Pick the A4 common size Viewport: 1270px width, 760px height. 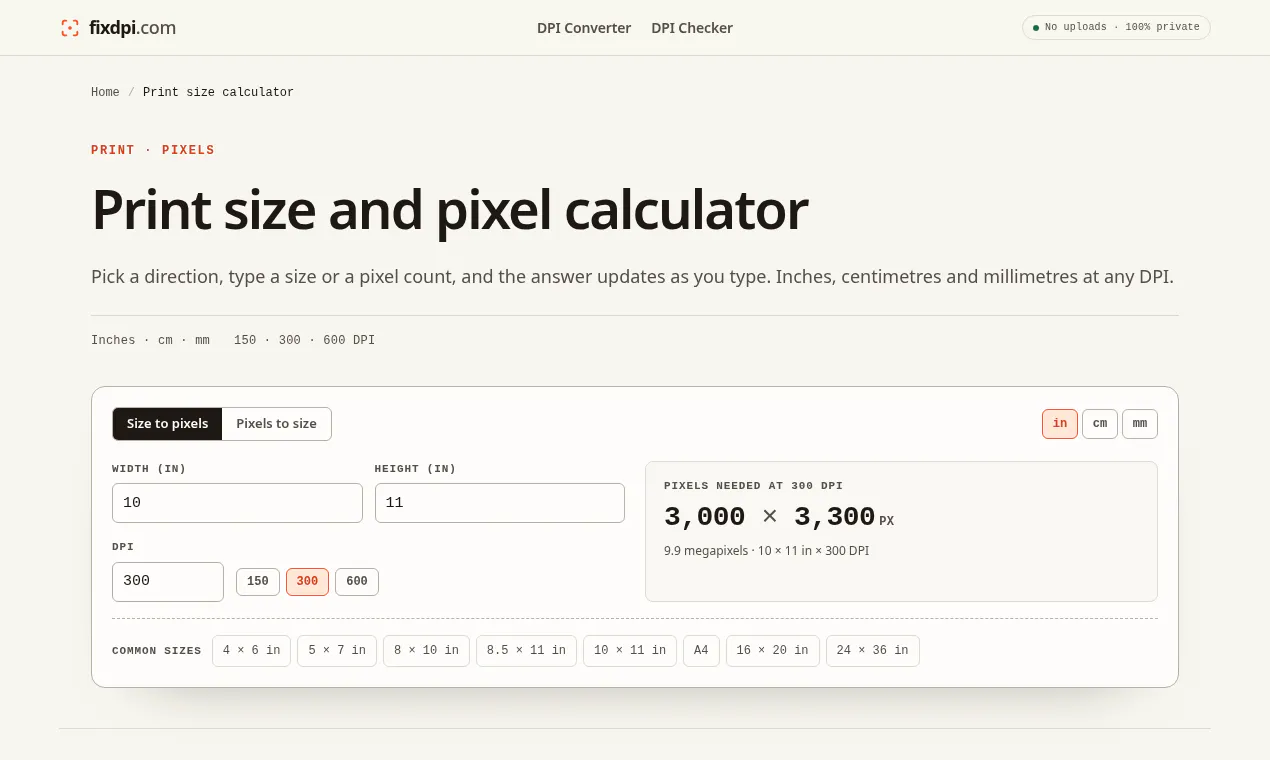pyautogui.click(x=701, y=651)
